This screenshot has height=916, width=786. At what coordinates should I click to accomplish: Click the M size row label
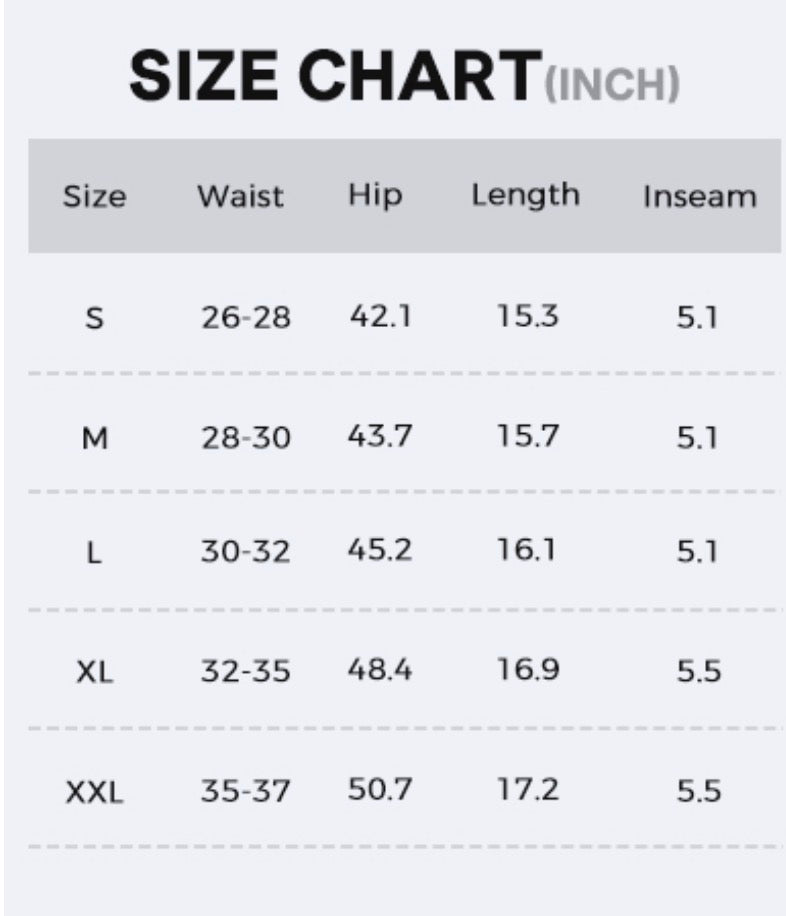click(95, 438)
